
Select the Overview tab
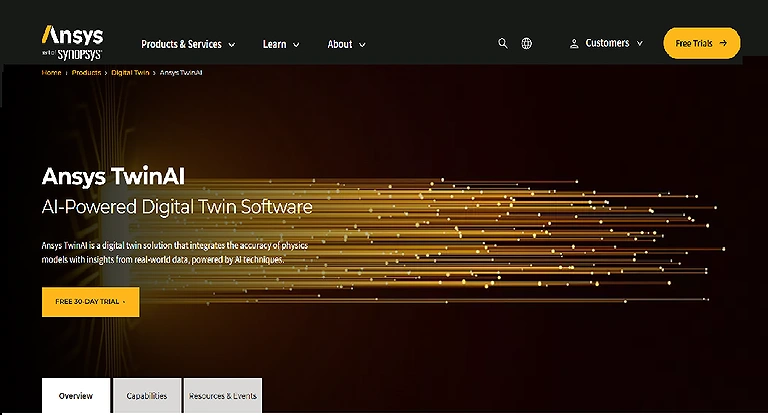(x=76, y=396)
